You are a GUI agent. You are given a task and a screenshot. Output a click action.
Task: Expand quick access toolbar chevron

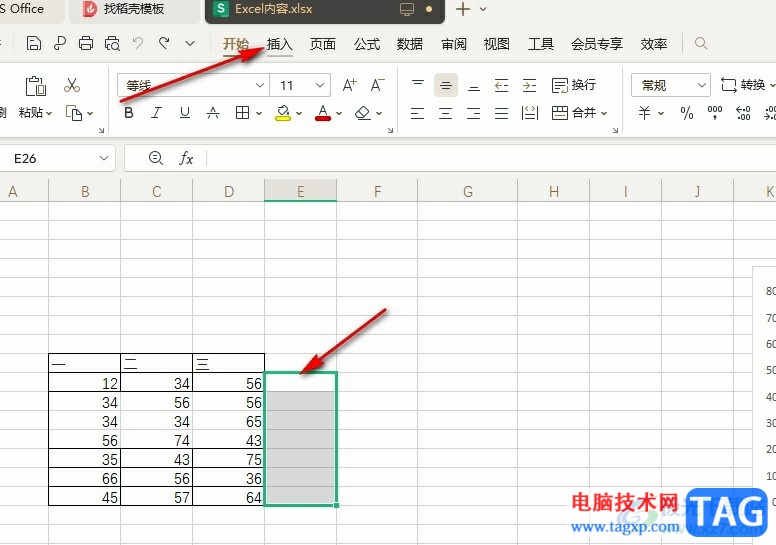point(190,44)
